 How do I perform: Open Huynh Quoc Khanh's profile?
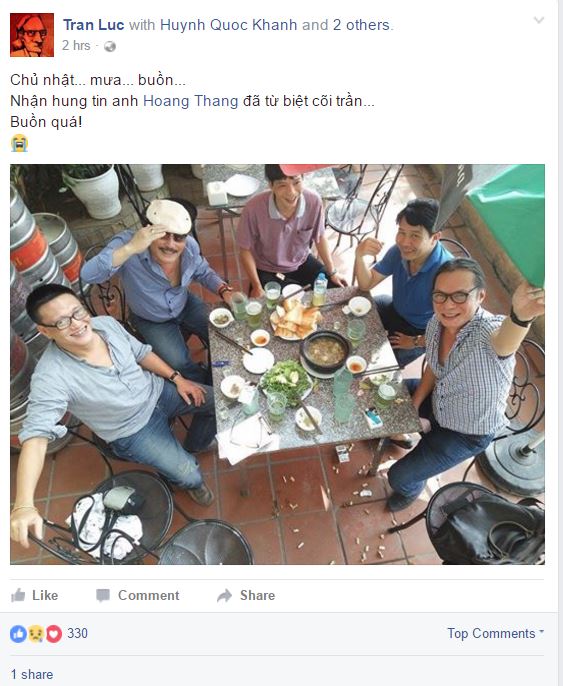228,25
